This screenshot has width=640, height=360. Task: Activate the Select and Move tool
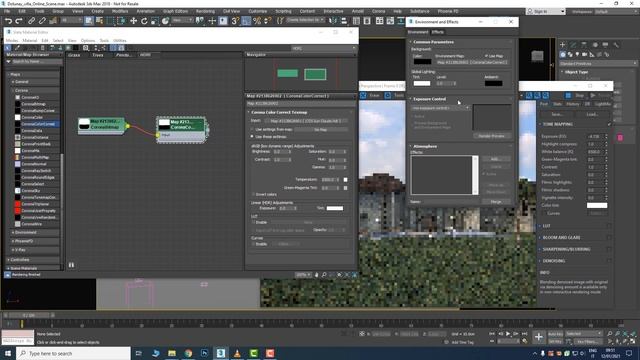click(x=133, y=21)
